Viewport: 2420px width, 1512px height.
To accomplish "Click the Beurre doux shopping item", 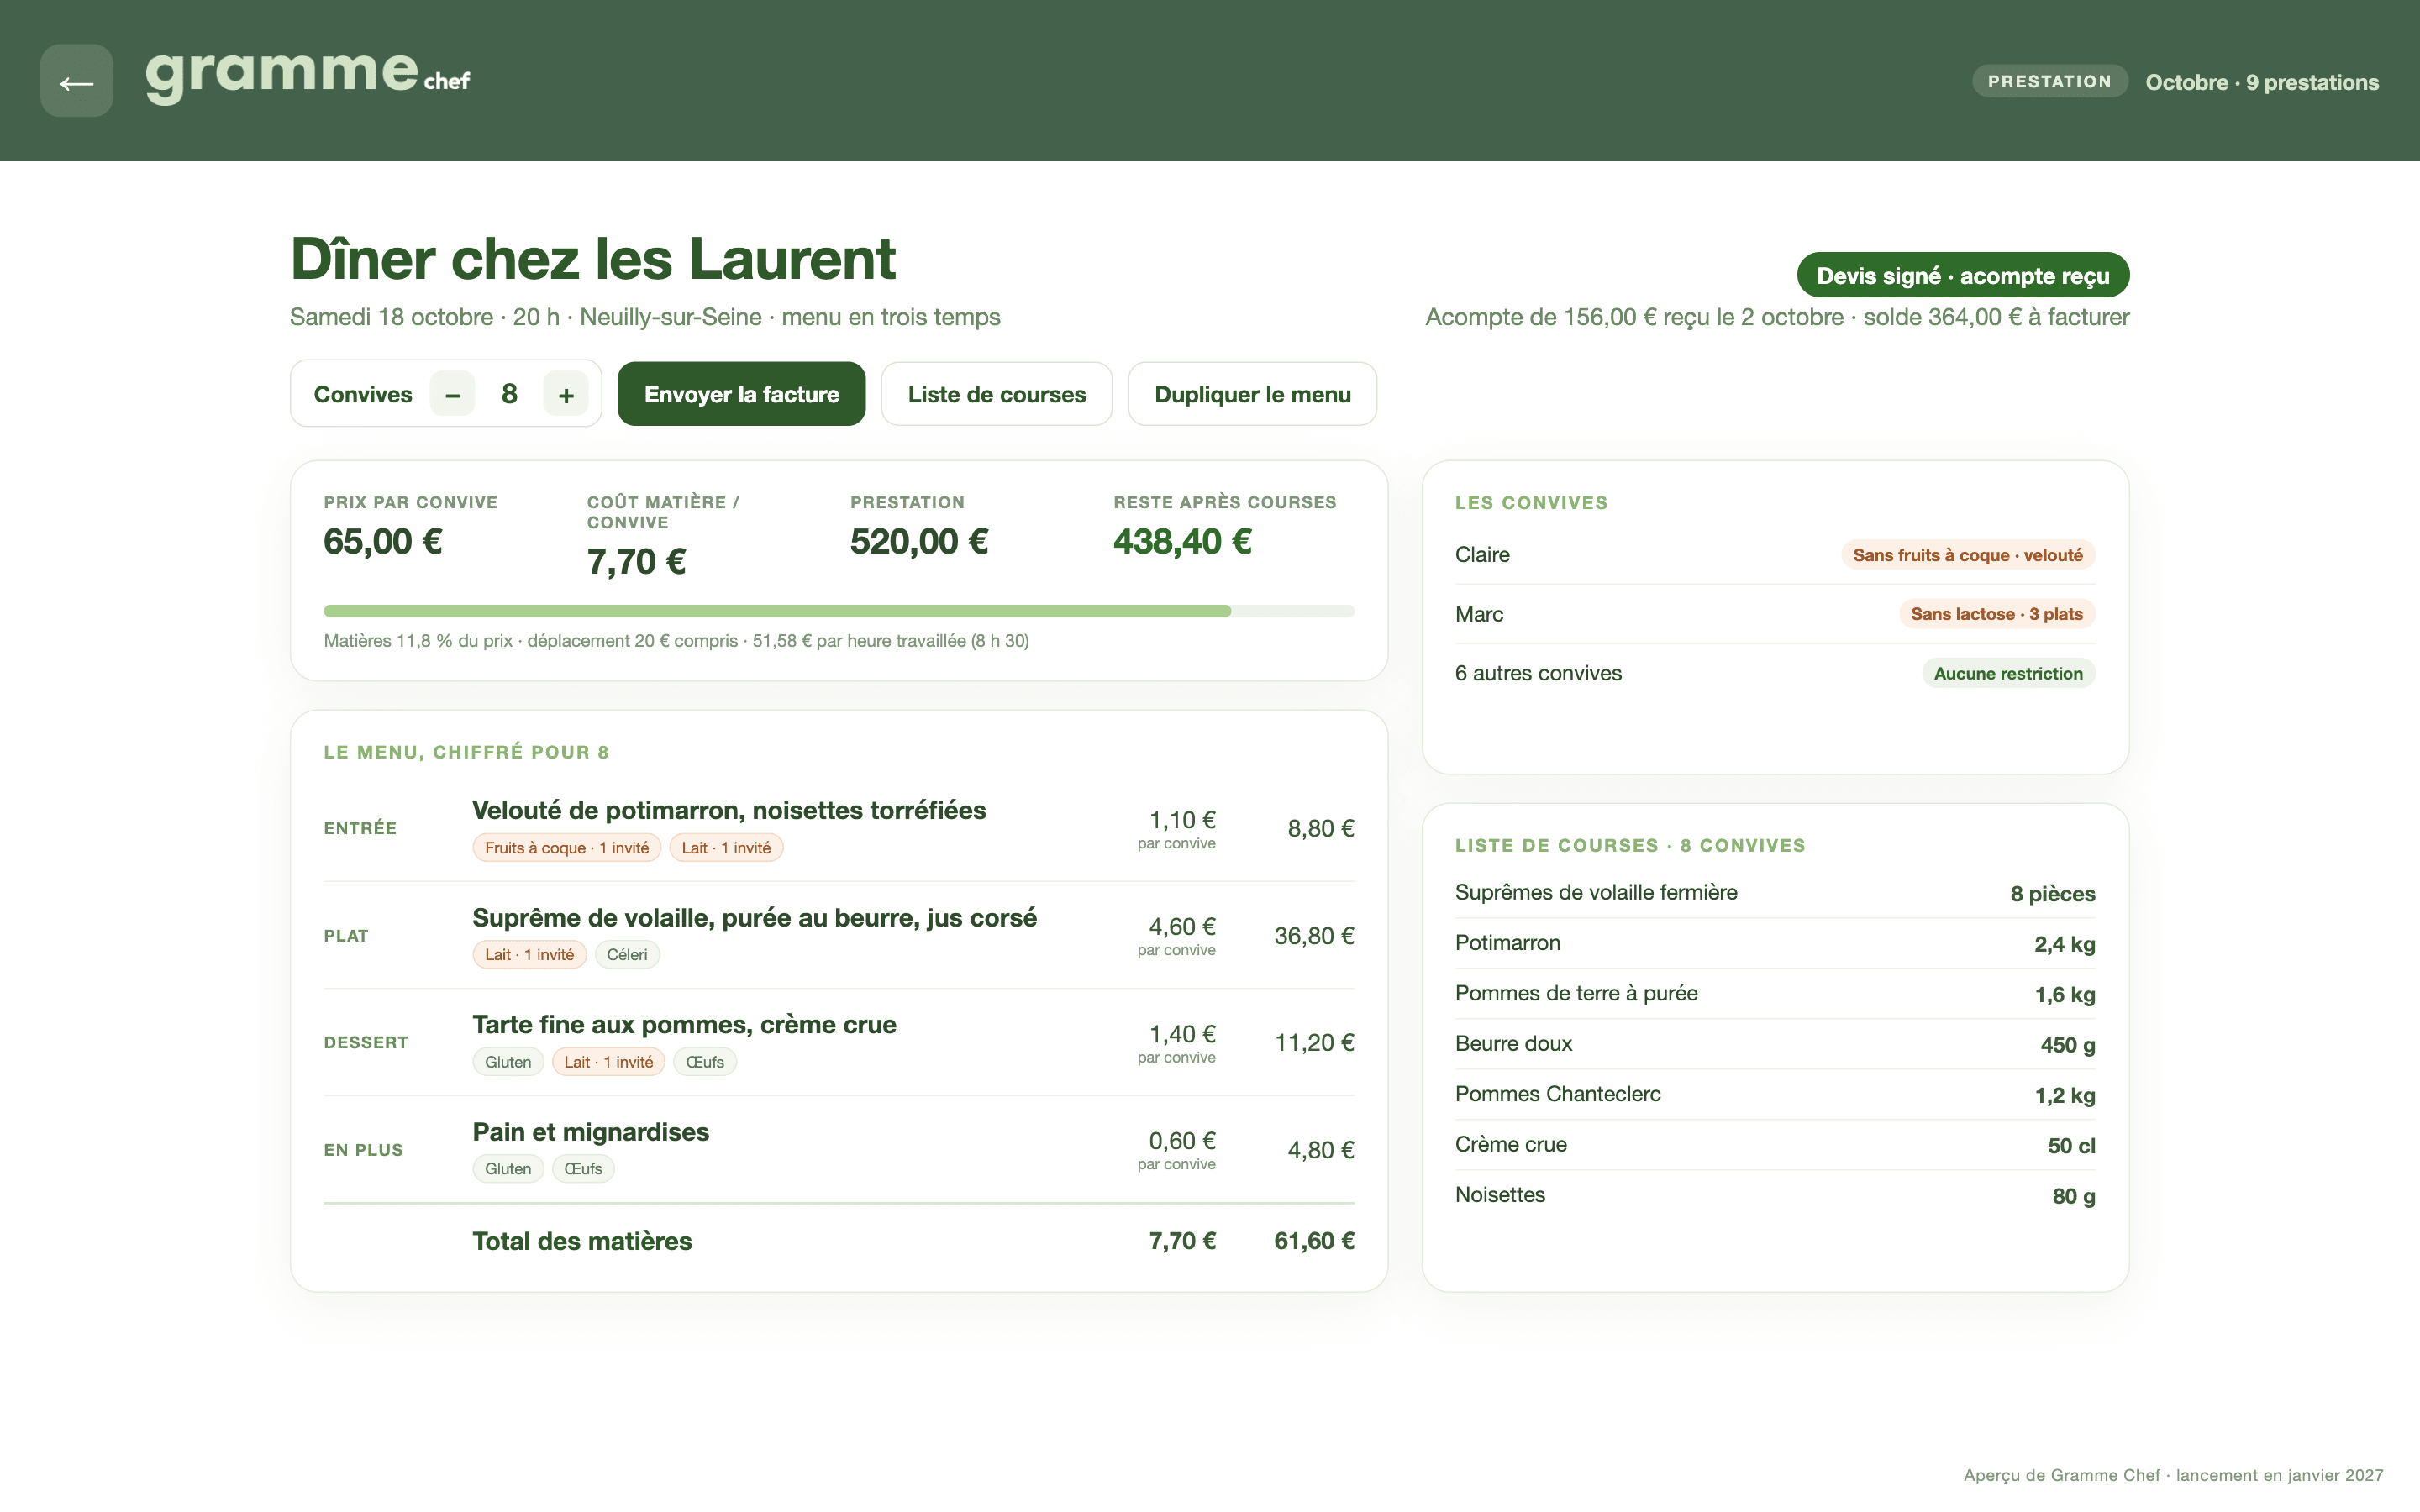I will [x=1775, y=1044].
